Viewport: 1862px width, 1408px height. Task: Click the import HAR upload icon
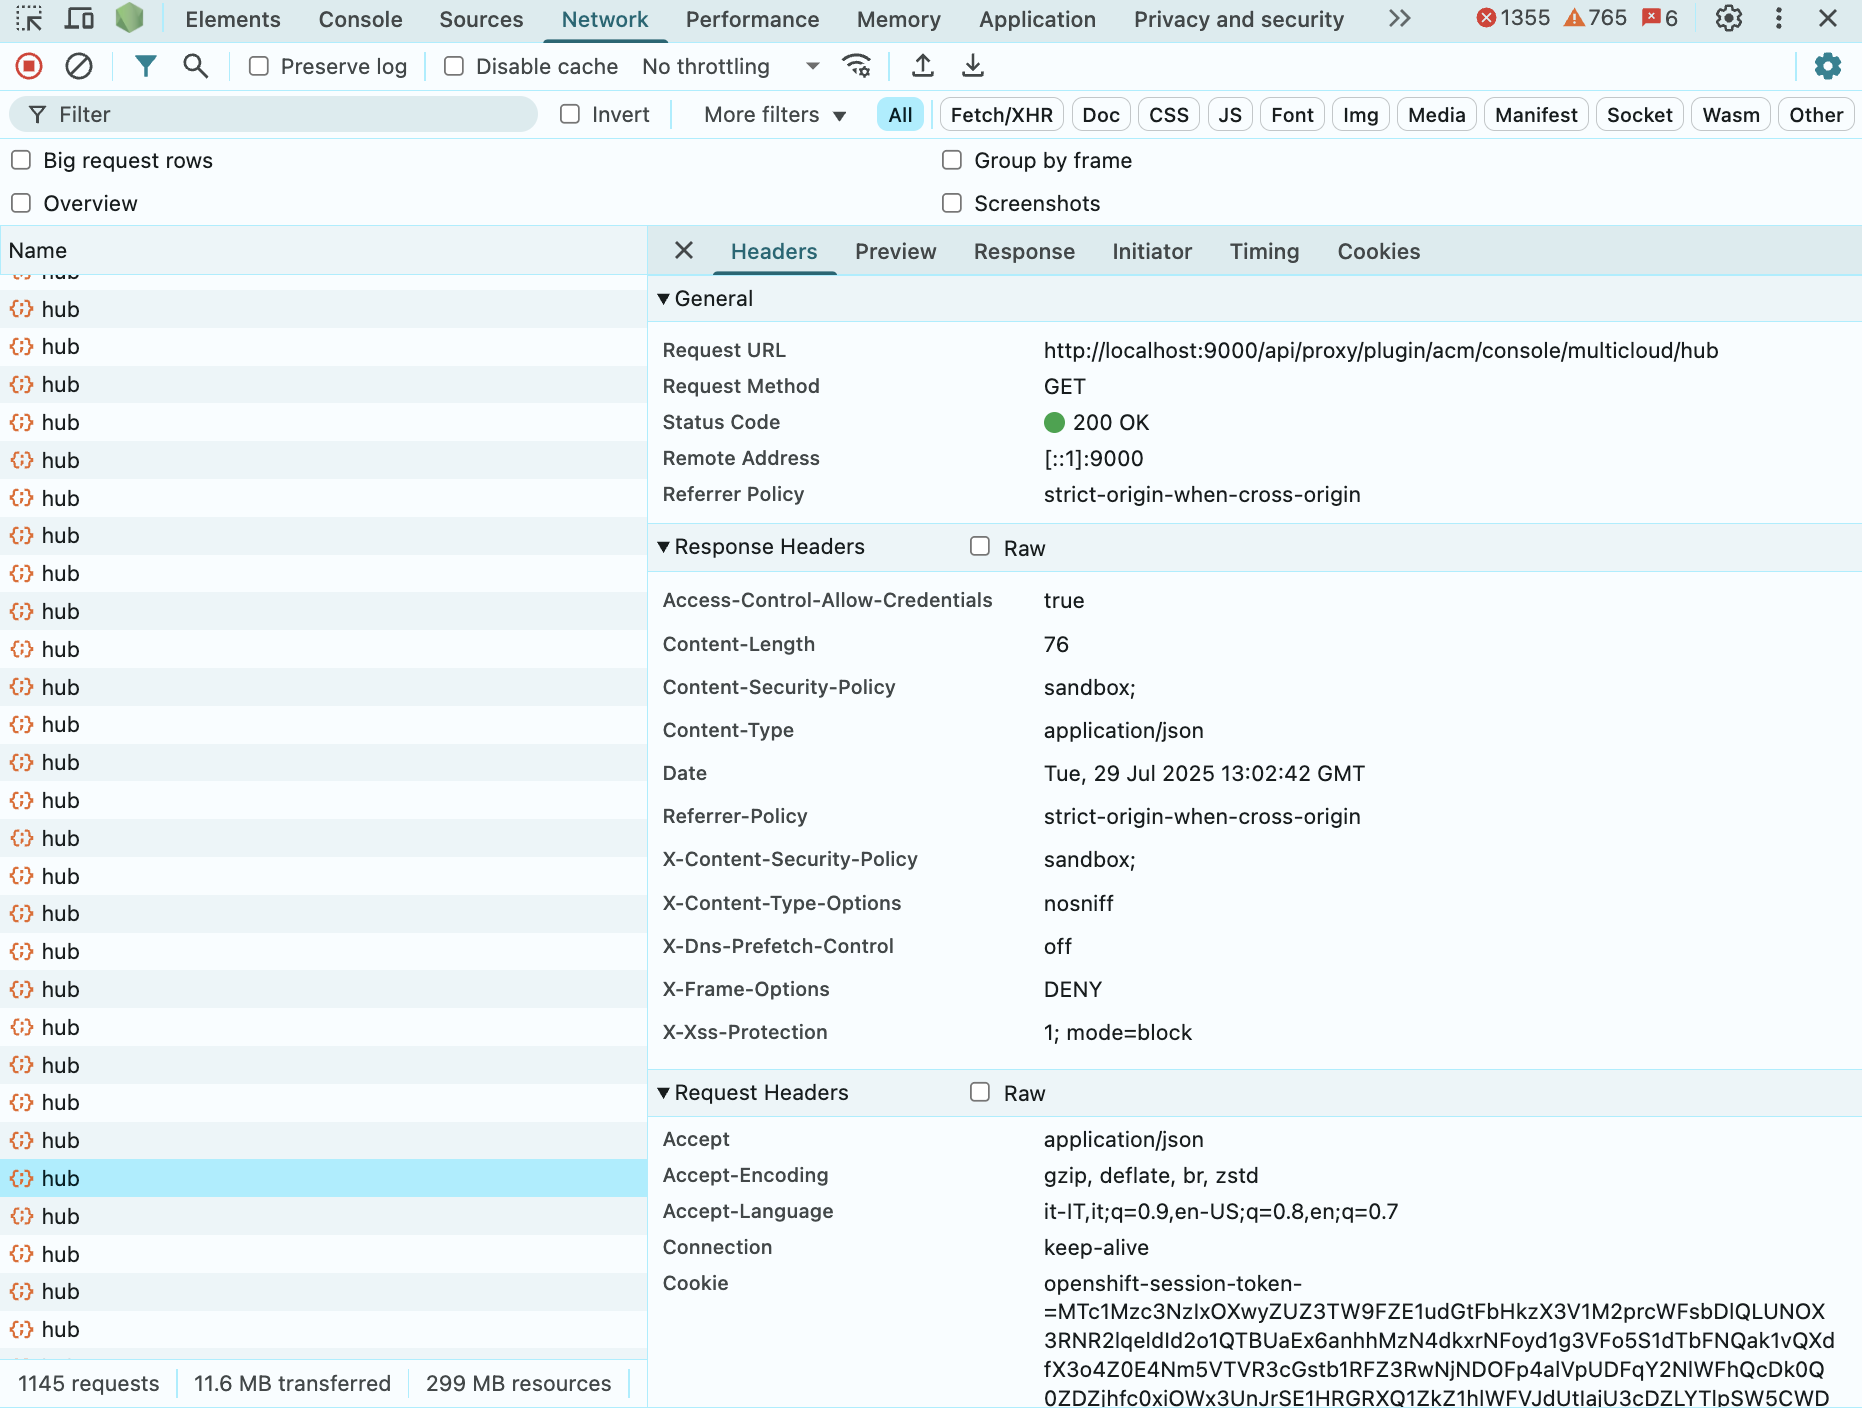pyautogui.click(x=923, y=66)
